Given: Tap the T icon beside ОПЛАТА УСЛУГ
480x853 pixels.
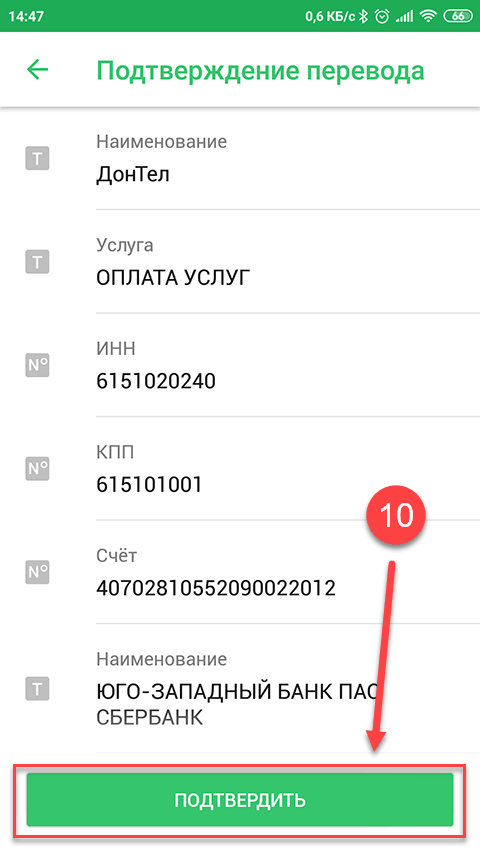Looking at the screenshot, I should 37,262.
